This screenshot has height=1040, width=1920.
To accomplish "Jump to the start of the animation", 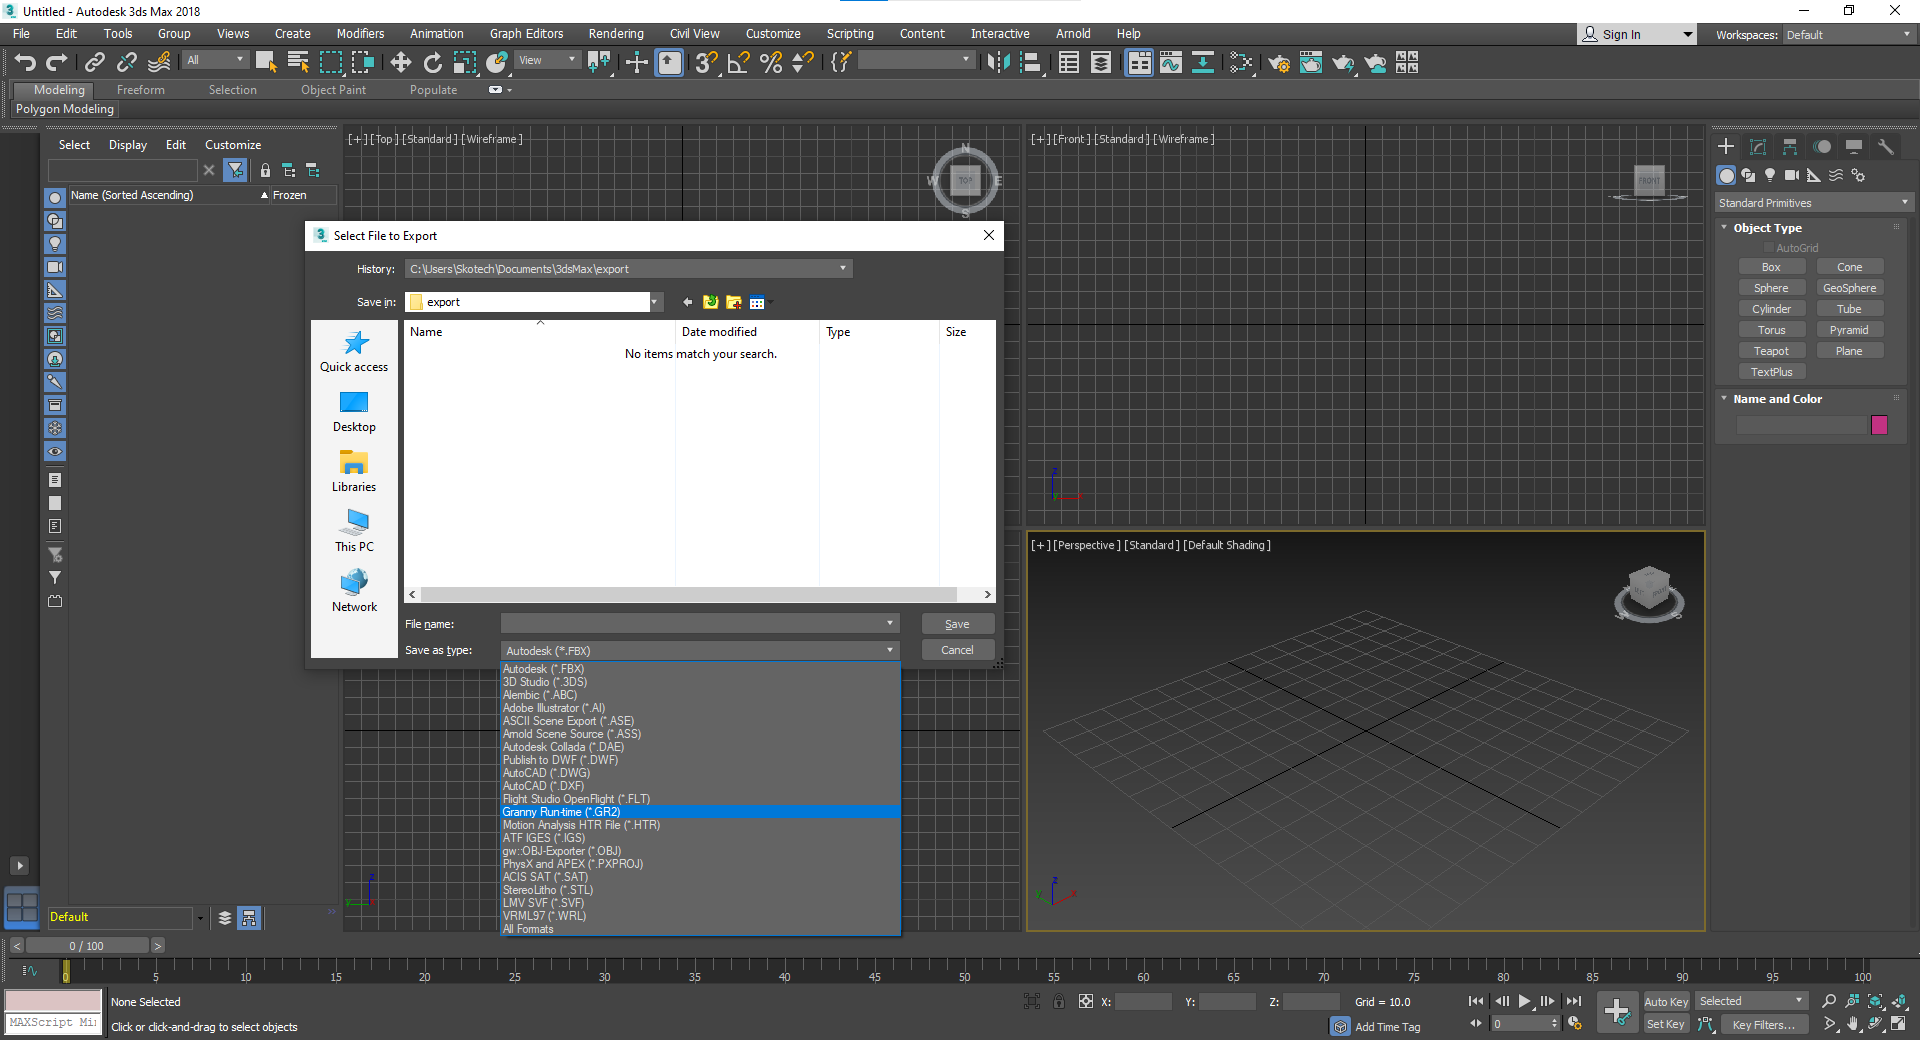I will click(x=1476, y=1001).
